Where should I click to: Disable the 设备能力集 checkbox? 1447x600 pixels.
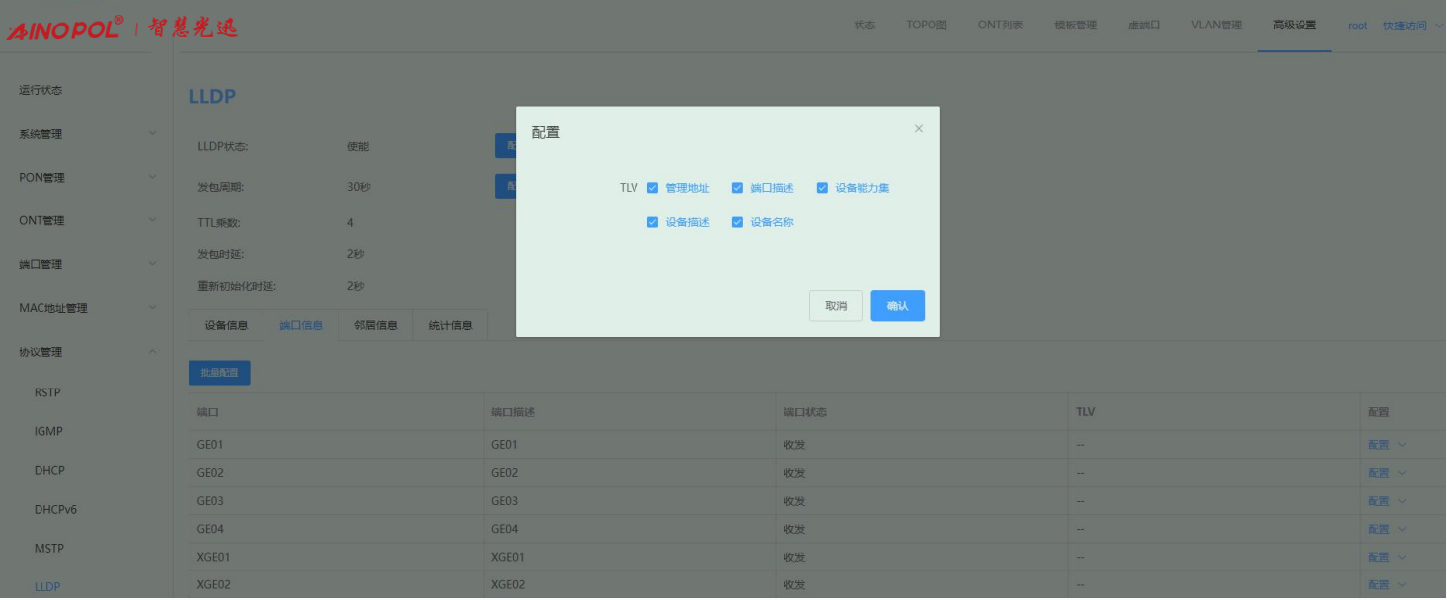pos(823,188)
